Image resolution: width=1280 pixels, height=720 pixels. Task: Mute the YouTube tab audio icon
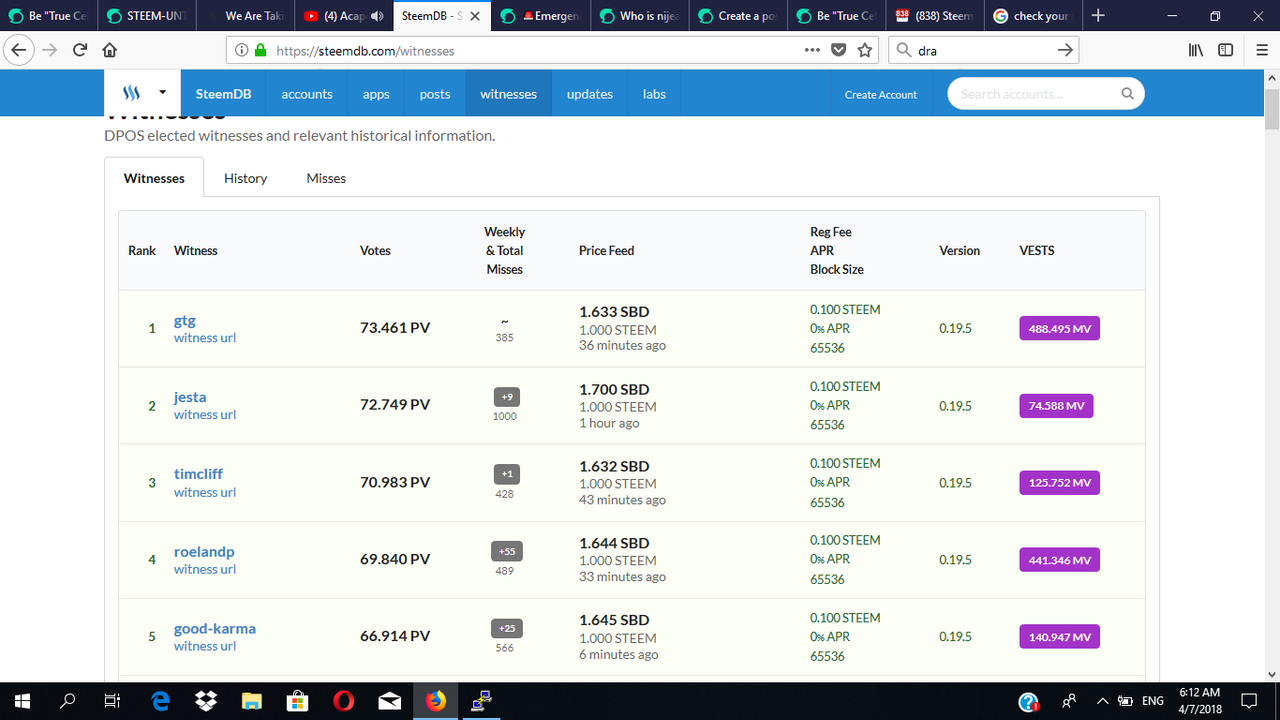(x=377, y=16)
